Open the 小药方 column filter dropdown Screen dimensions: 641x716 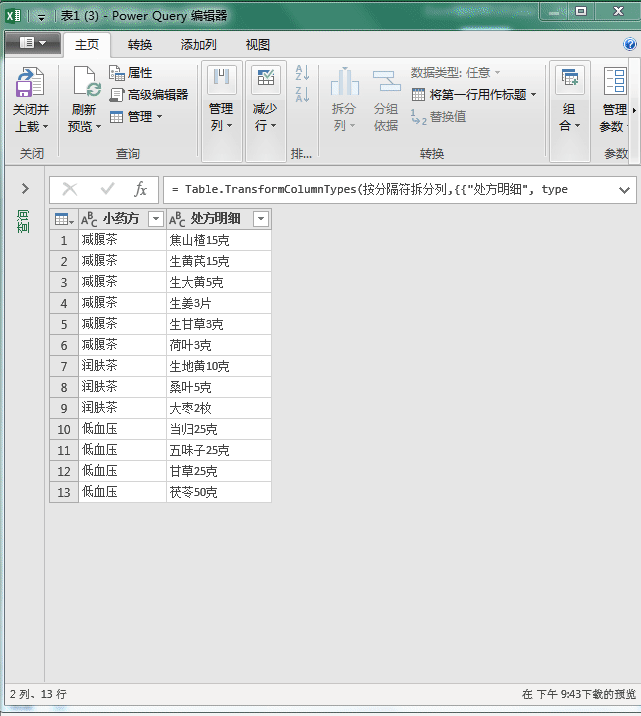(x=156, y=219)
